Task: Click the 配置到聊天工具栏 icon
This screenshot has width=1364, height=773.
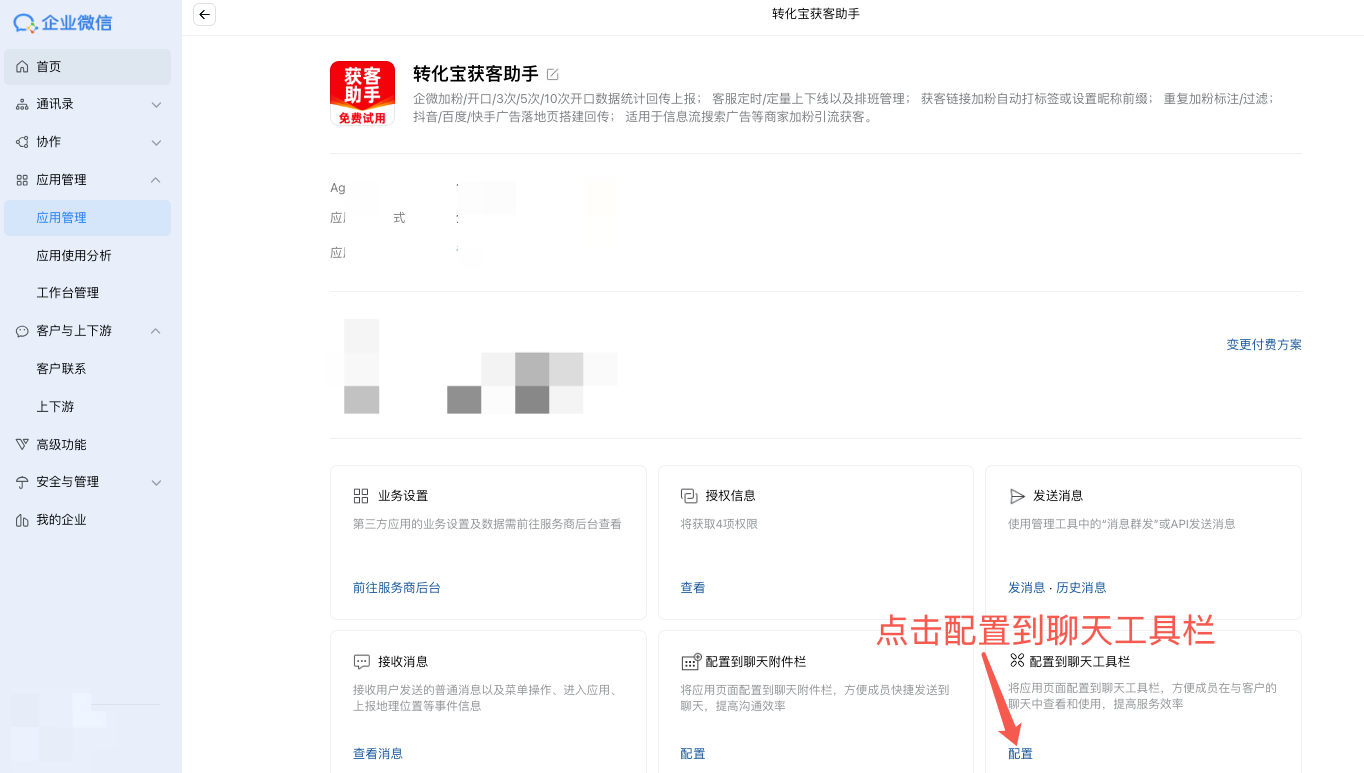Action: [x=1017, y=661]
